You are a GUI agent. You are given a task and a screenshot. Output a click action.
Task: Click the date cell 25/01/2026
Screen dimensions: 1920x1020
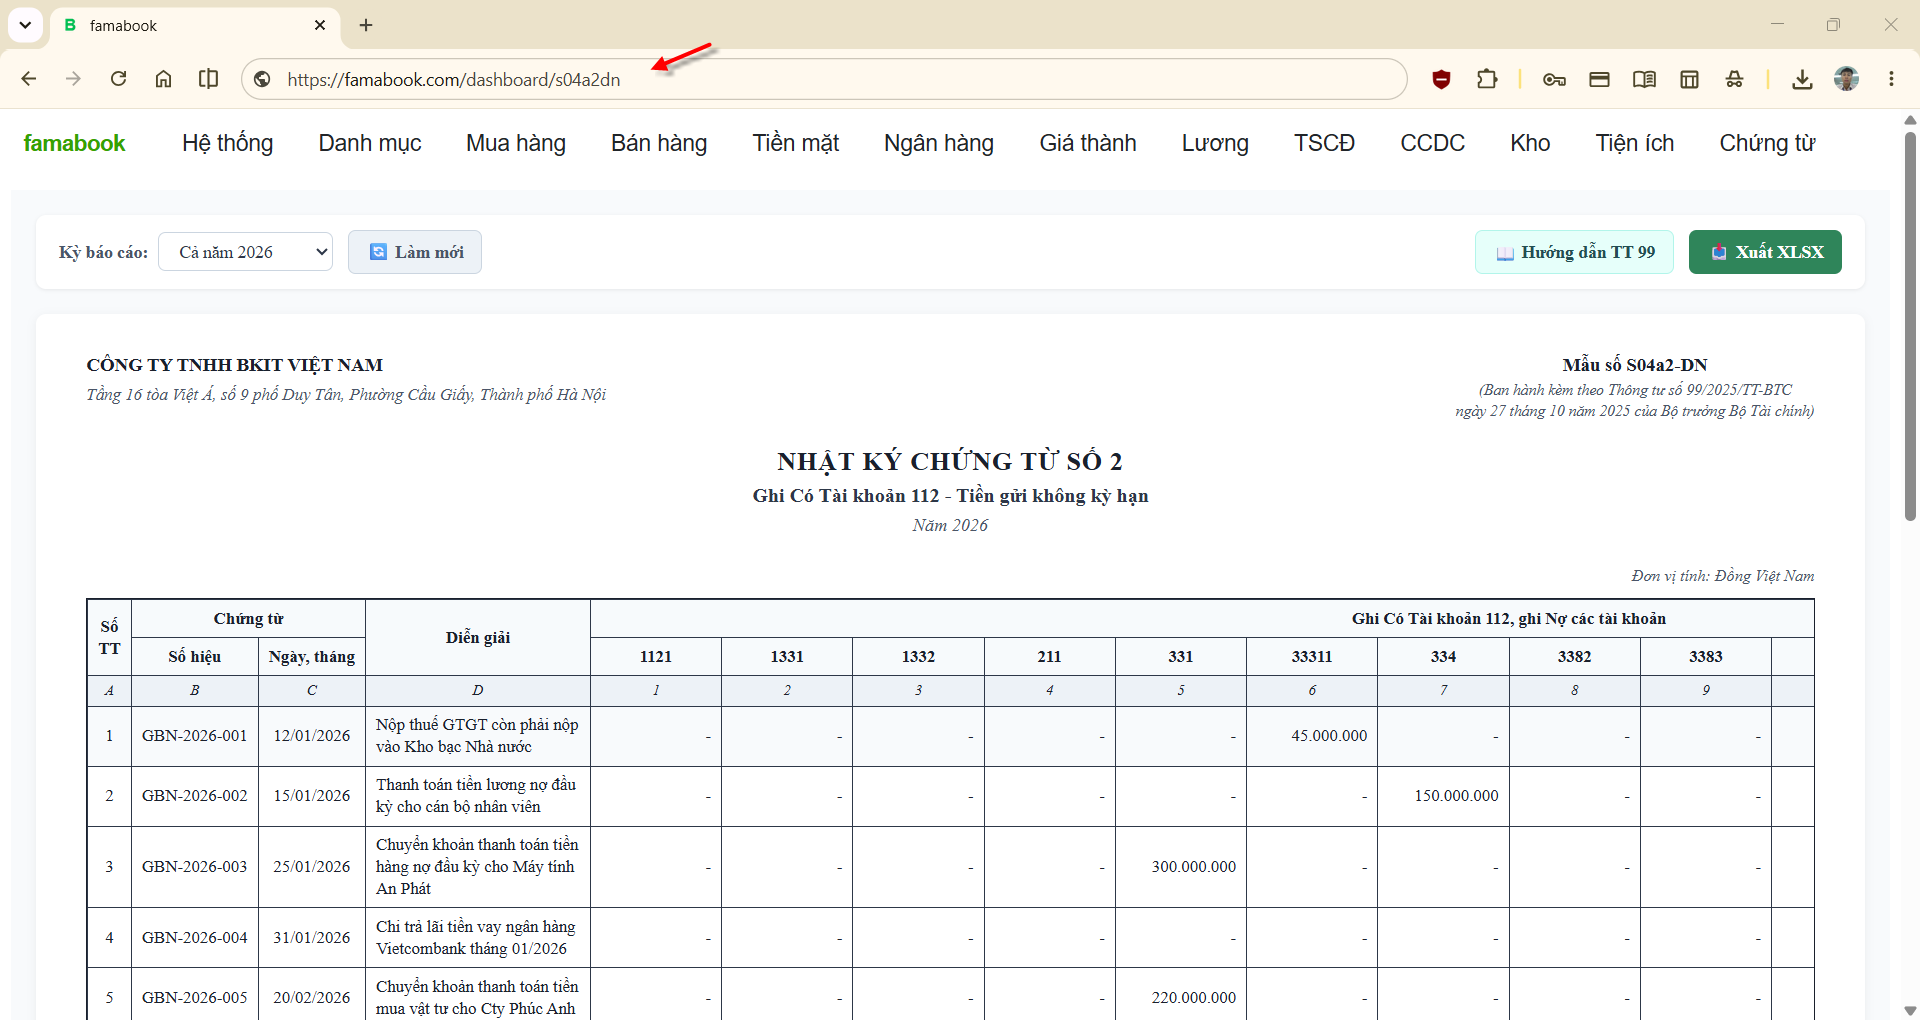(x=312, y=867)
